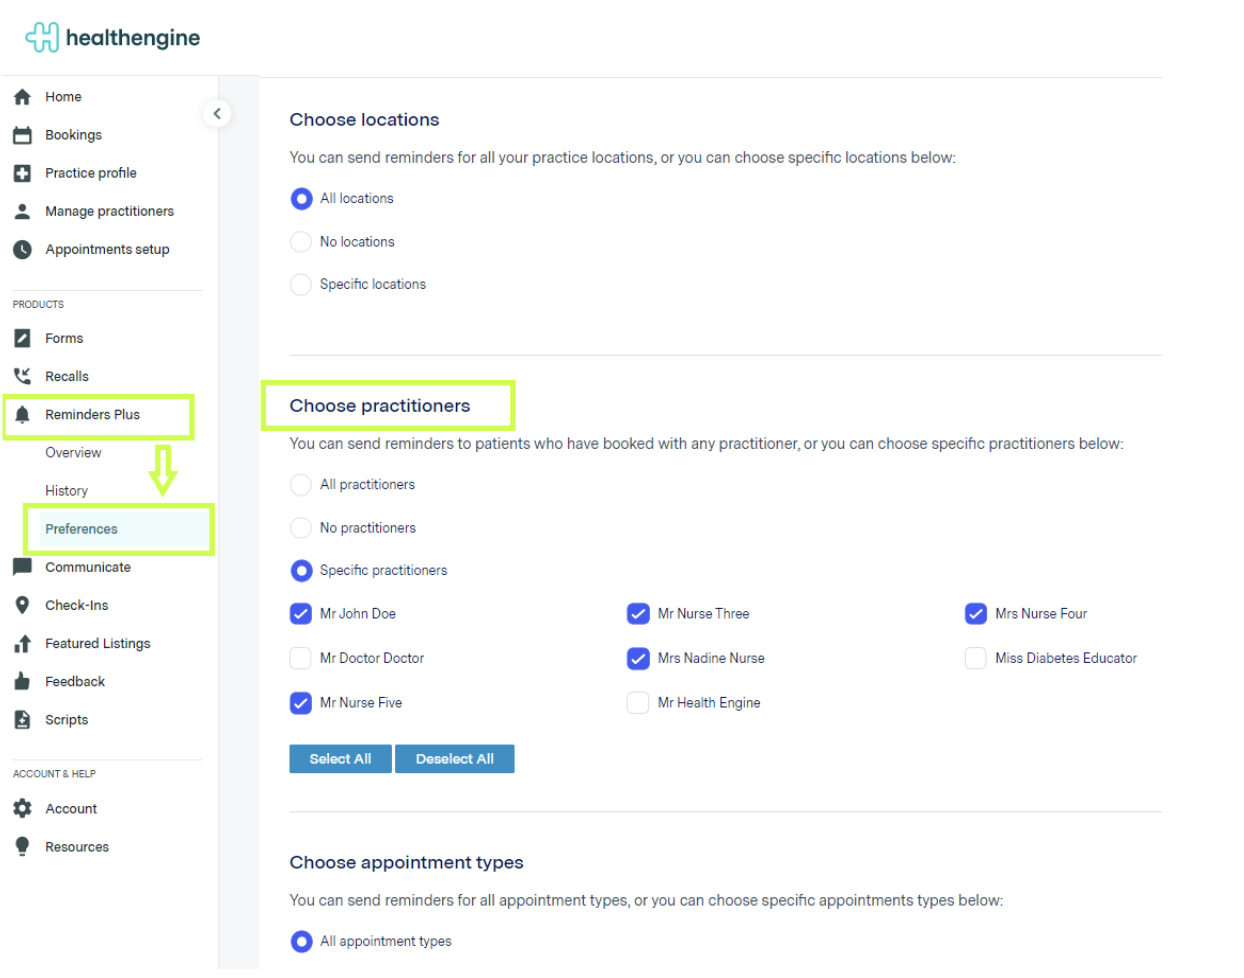This screenshot has height=978, width=1244.
Task: Uncheck the Mr Nurse Five checkbox
Action: pos(301,703)
